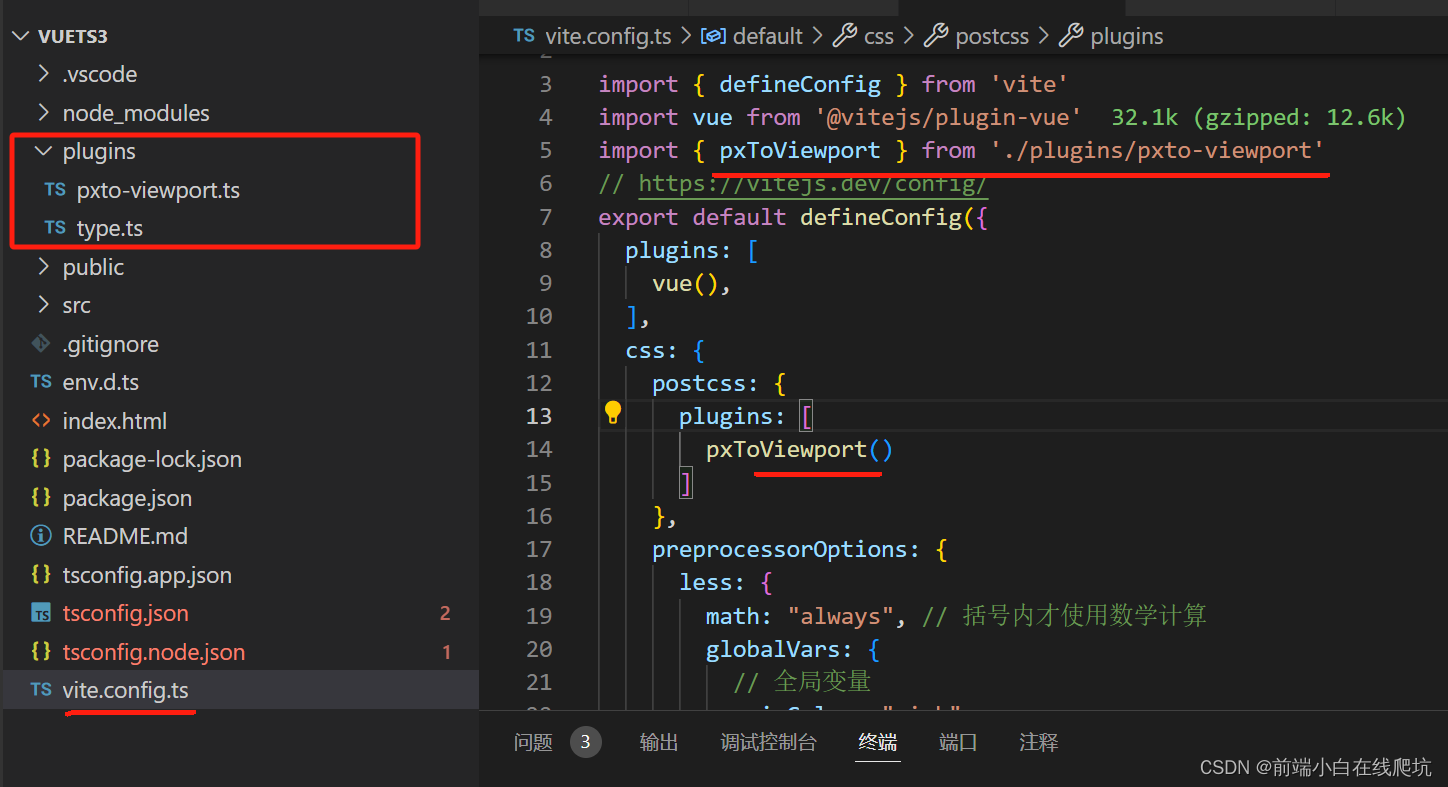Image resolution: width=1448 pixels, height=787 pixels.
Task: Open type.ts in the explorer
Action: (x=110, y=228)
